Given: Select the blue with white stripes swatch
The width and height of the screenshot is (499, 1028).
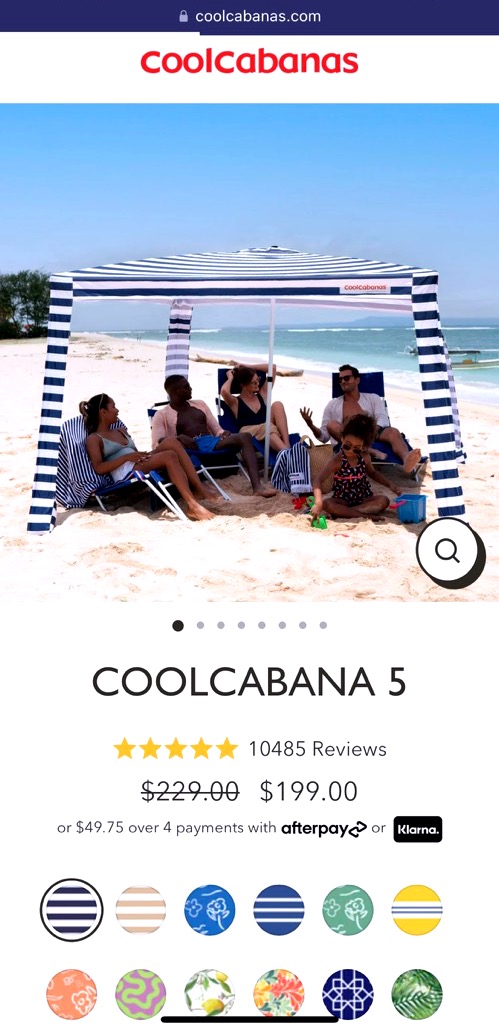Looking at the screenshot, I should [x=279, y=910].
